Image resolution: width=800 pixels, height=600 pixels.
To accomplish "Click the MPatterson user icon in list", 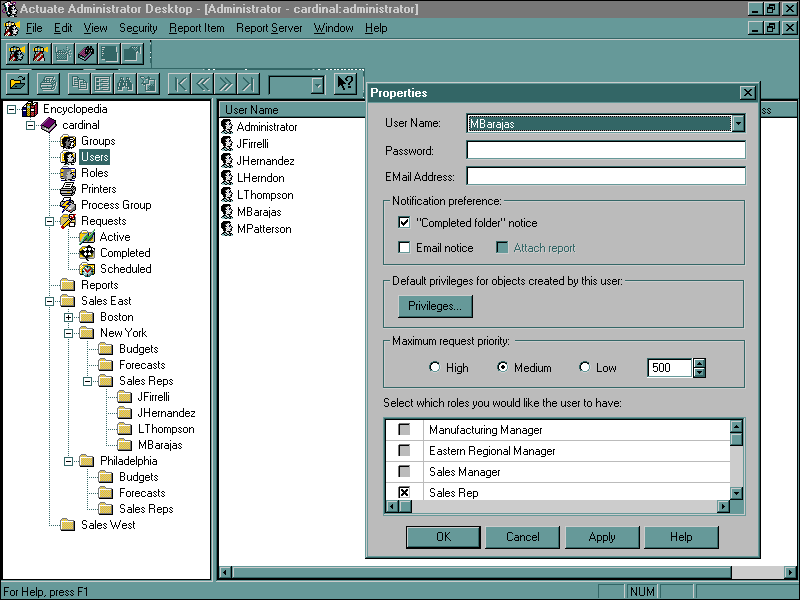I will 227,229.
